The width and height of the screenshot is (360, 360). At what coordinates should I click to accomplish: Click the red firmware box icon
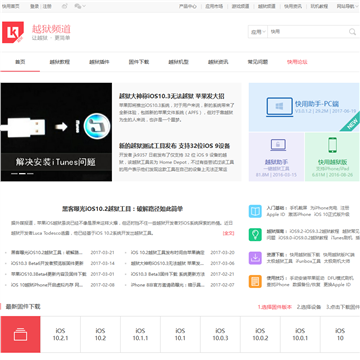[x=20, y=334]
